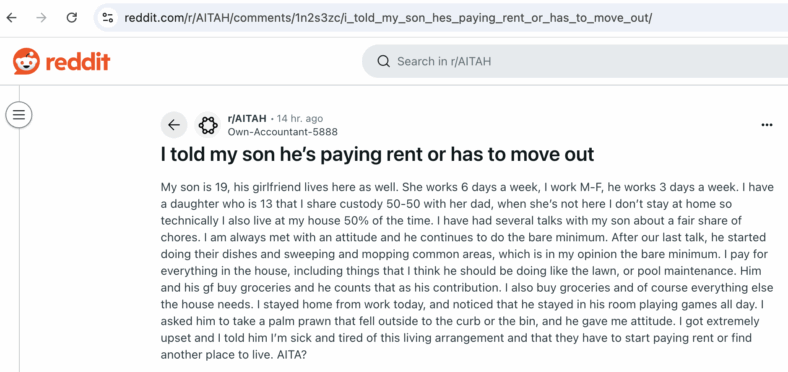Screen dimensions: 788x372
Task: Focus the Search in r/AITAH field
Action: [x=575, y=61]
